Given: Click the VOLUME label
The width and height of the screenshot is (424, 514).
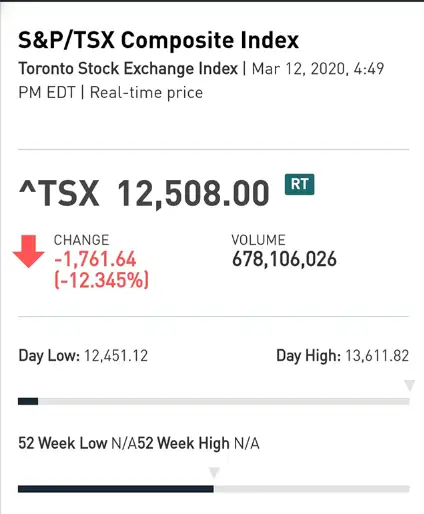Looking at the screenshot, I should click(x=258, y=240).
